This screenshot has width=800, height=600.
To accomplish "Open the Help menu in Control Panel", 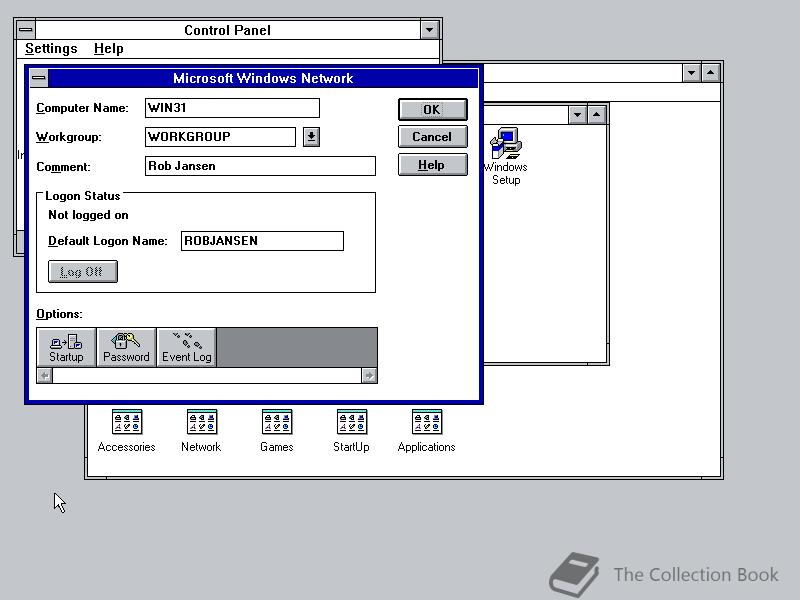I will [109, 48].
